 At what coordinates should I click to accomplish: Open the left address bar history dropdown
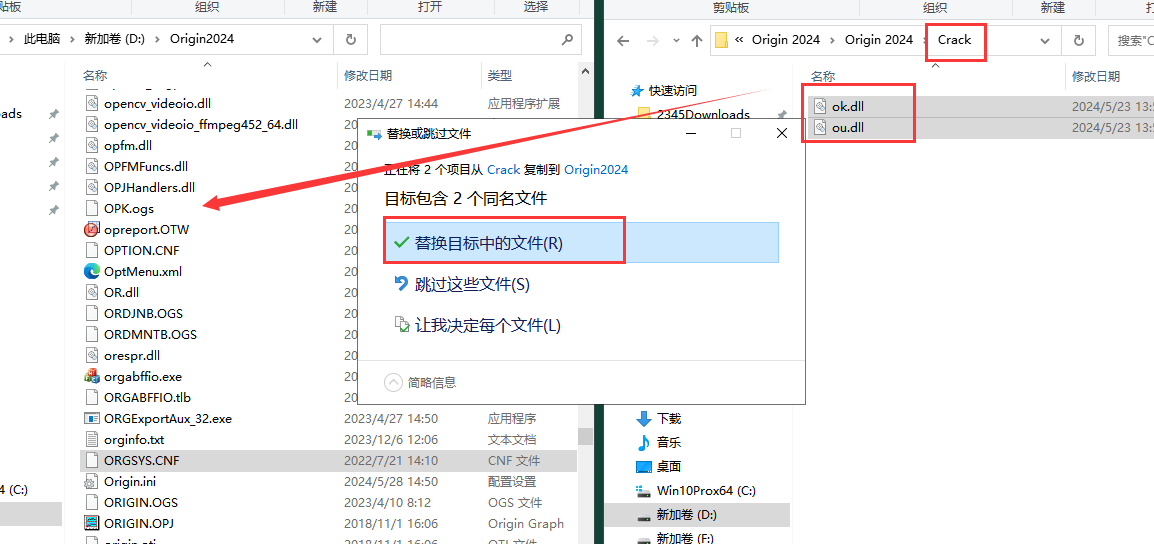[x=317, y=40]
